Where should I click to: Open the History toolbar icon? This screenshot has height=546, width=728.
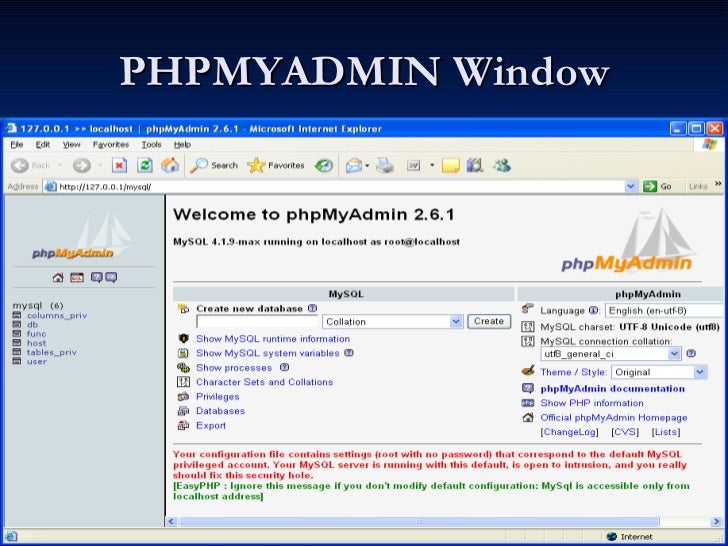pos(324,165)
